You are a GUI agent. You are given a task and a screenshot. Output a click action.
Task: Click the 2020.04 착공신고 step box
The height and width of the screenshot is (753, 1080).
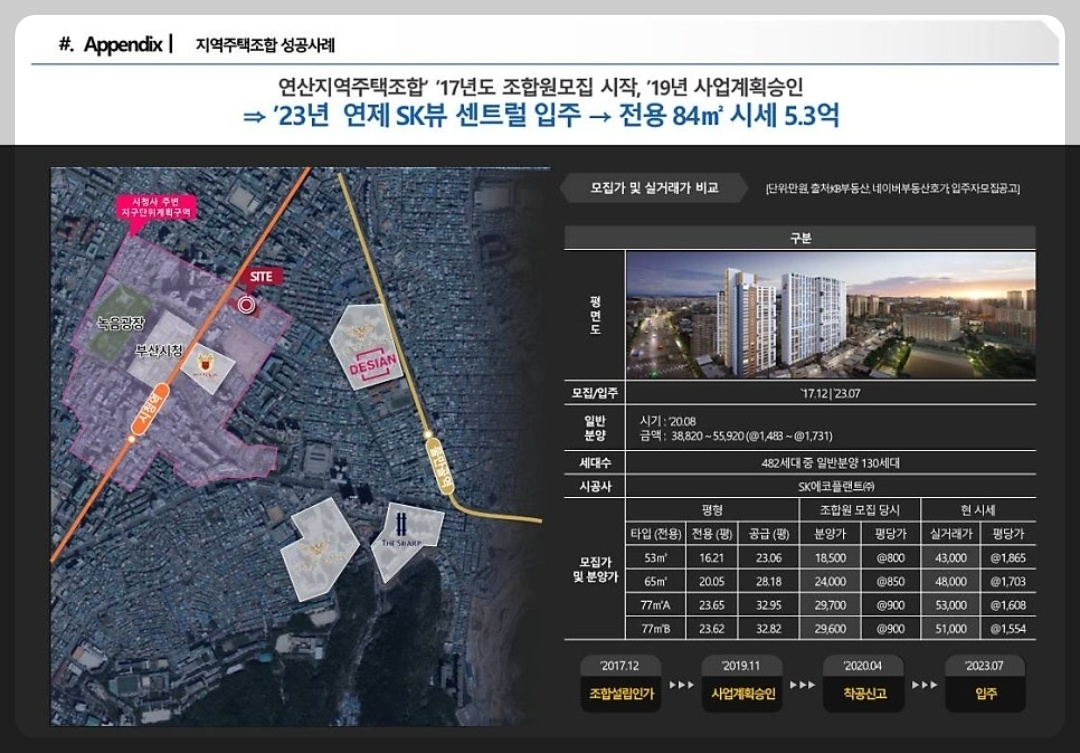click(864, 683)
